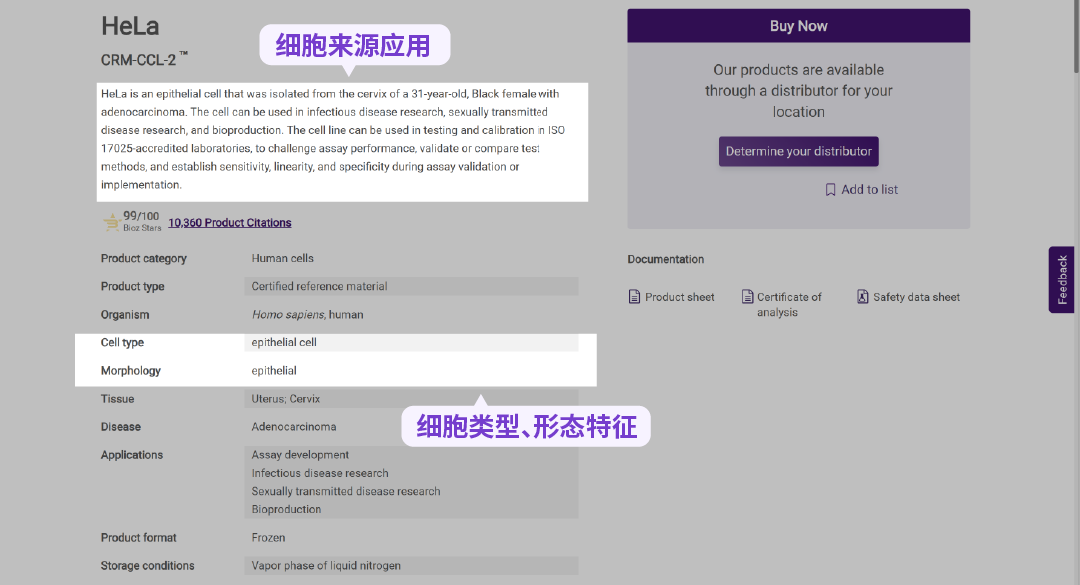This screenshot has width=1080, height=585.
Task: Click the 'Adenocarcinoma' disease value
Action: coord(293,427)
